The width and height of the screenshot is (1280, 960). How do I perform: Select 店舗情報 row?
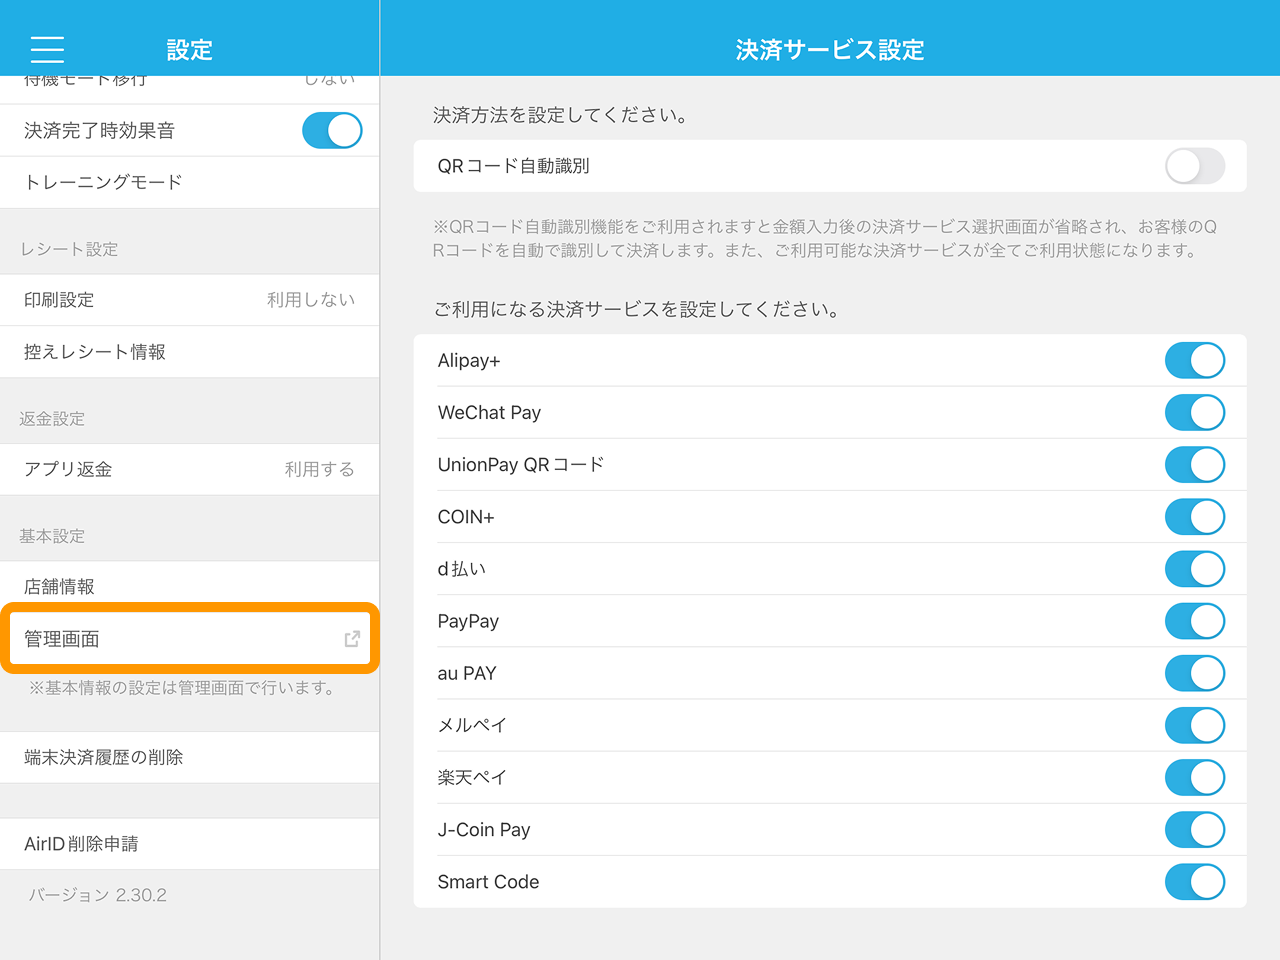coord(190,586)
